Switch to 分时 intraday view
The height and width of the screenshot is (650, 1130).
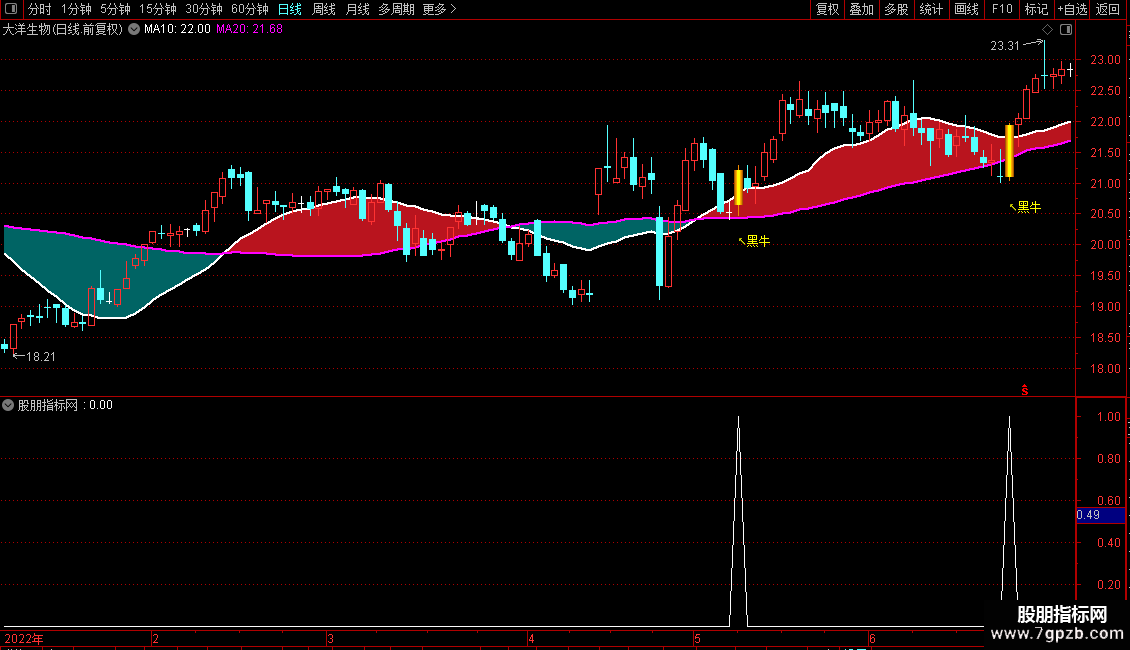[40, 9]
